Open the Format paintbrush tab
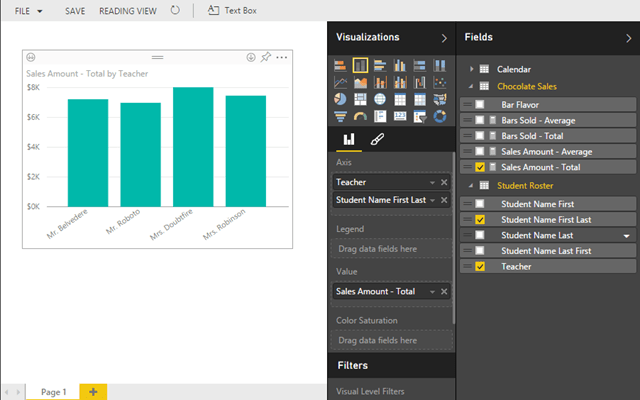This screenshot has width=640, height=400. [x=377, y=141]
